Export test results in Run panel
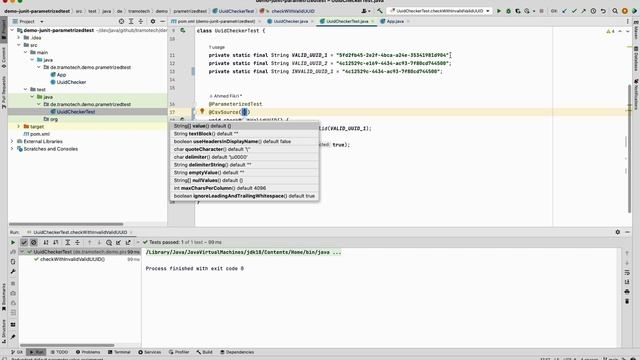Viewport: 640px width, 360px height. 128,242
